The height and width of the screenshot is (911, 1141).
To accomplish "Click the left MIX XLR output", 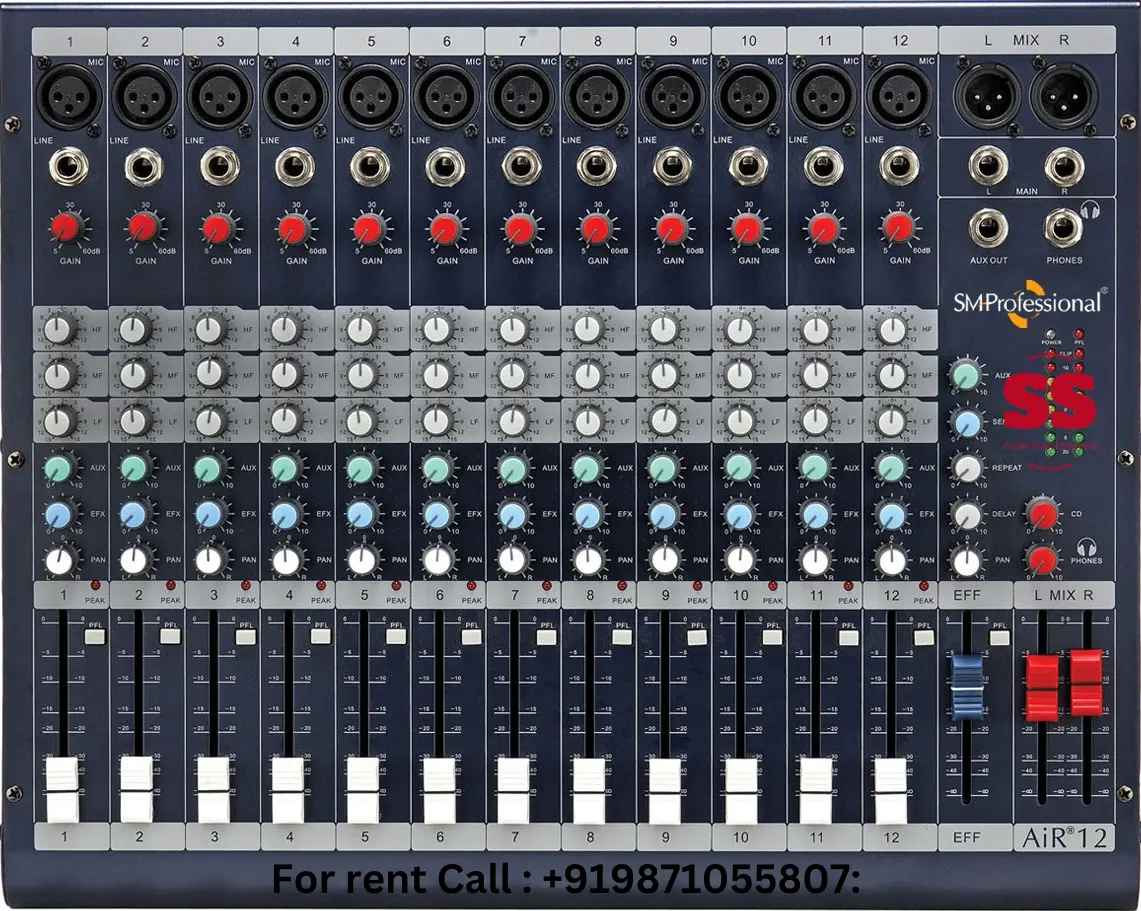I will (985, 95).
